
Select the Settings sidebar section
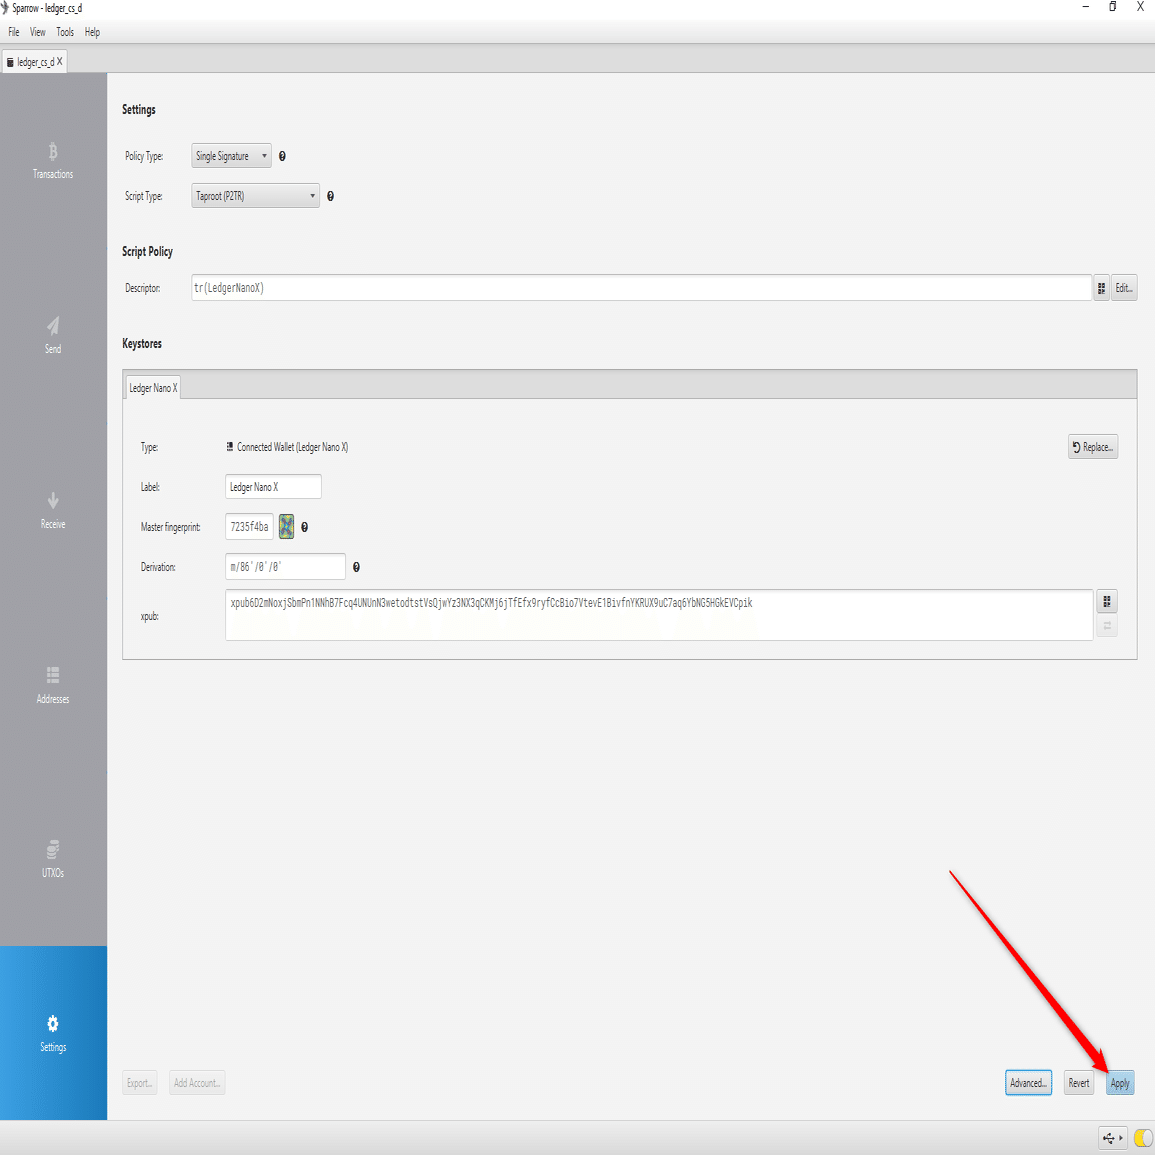point(53,1033)
